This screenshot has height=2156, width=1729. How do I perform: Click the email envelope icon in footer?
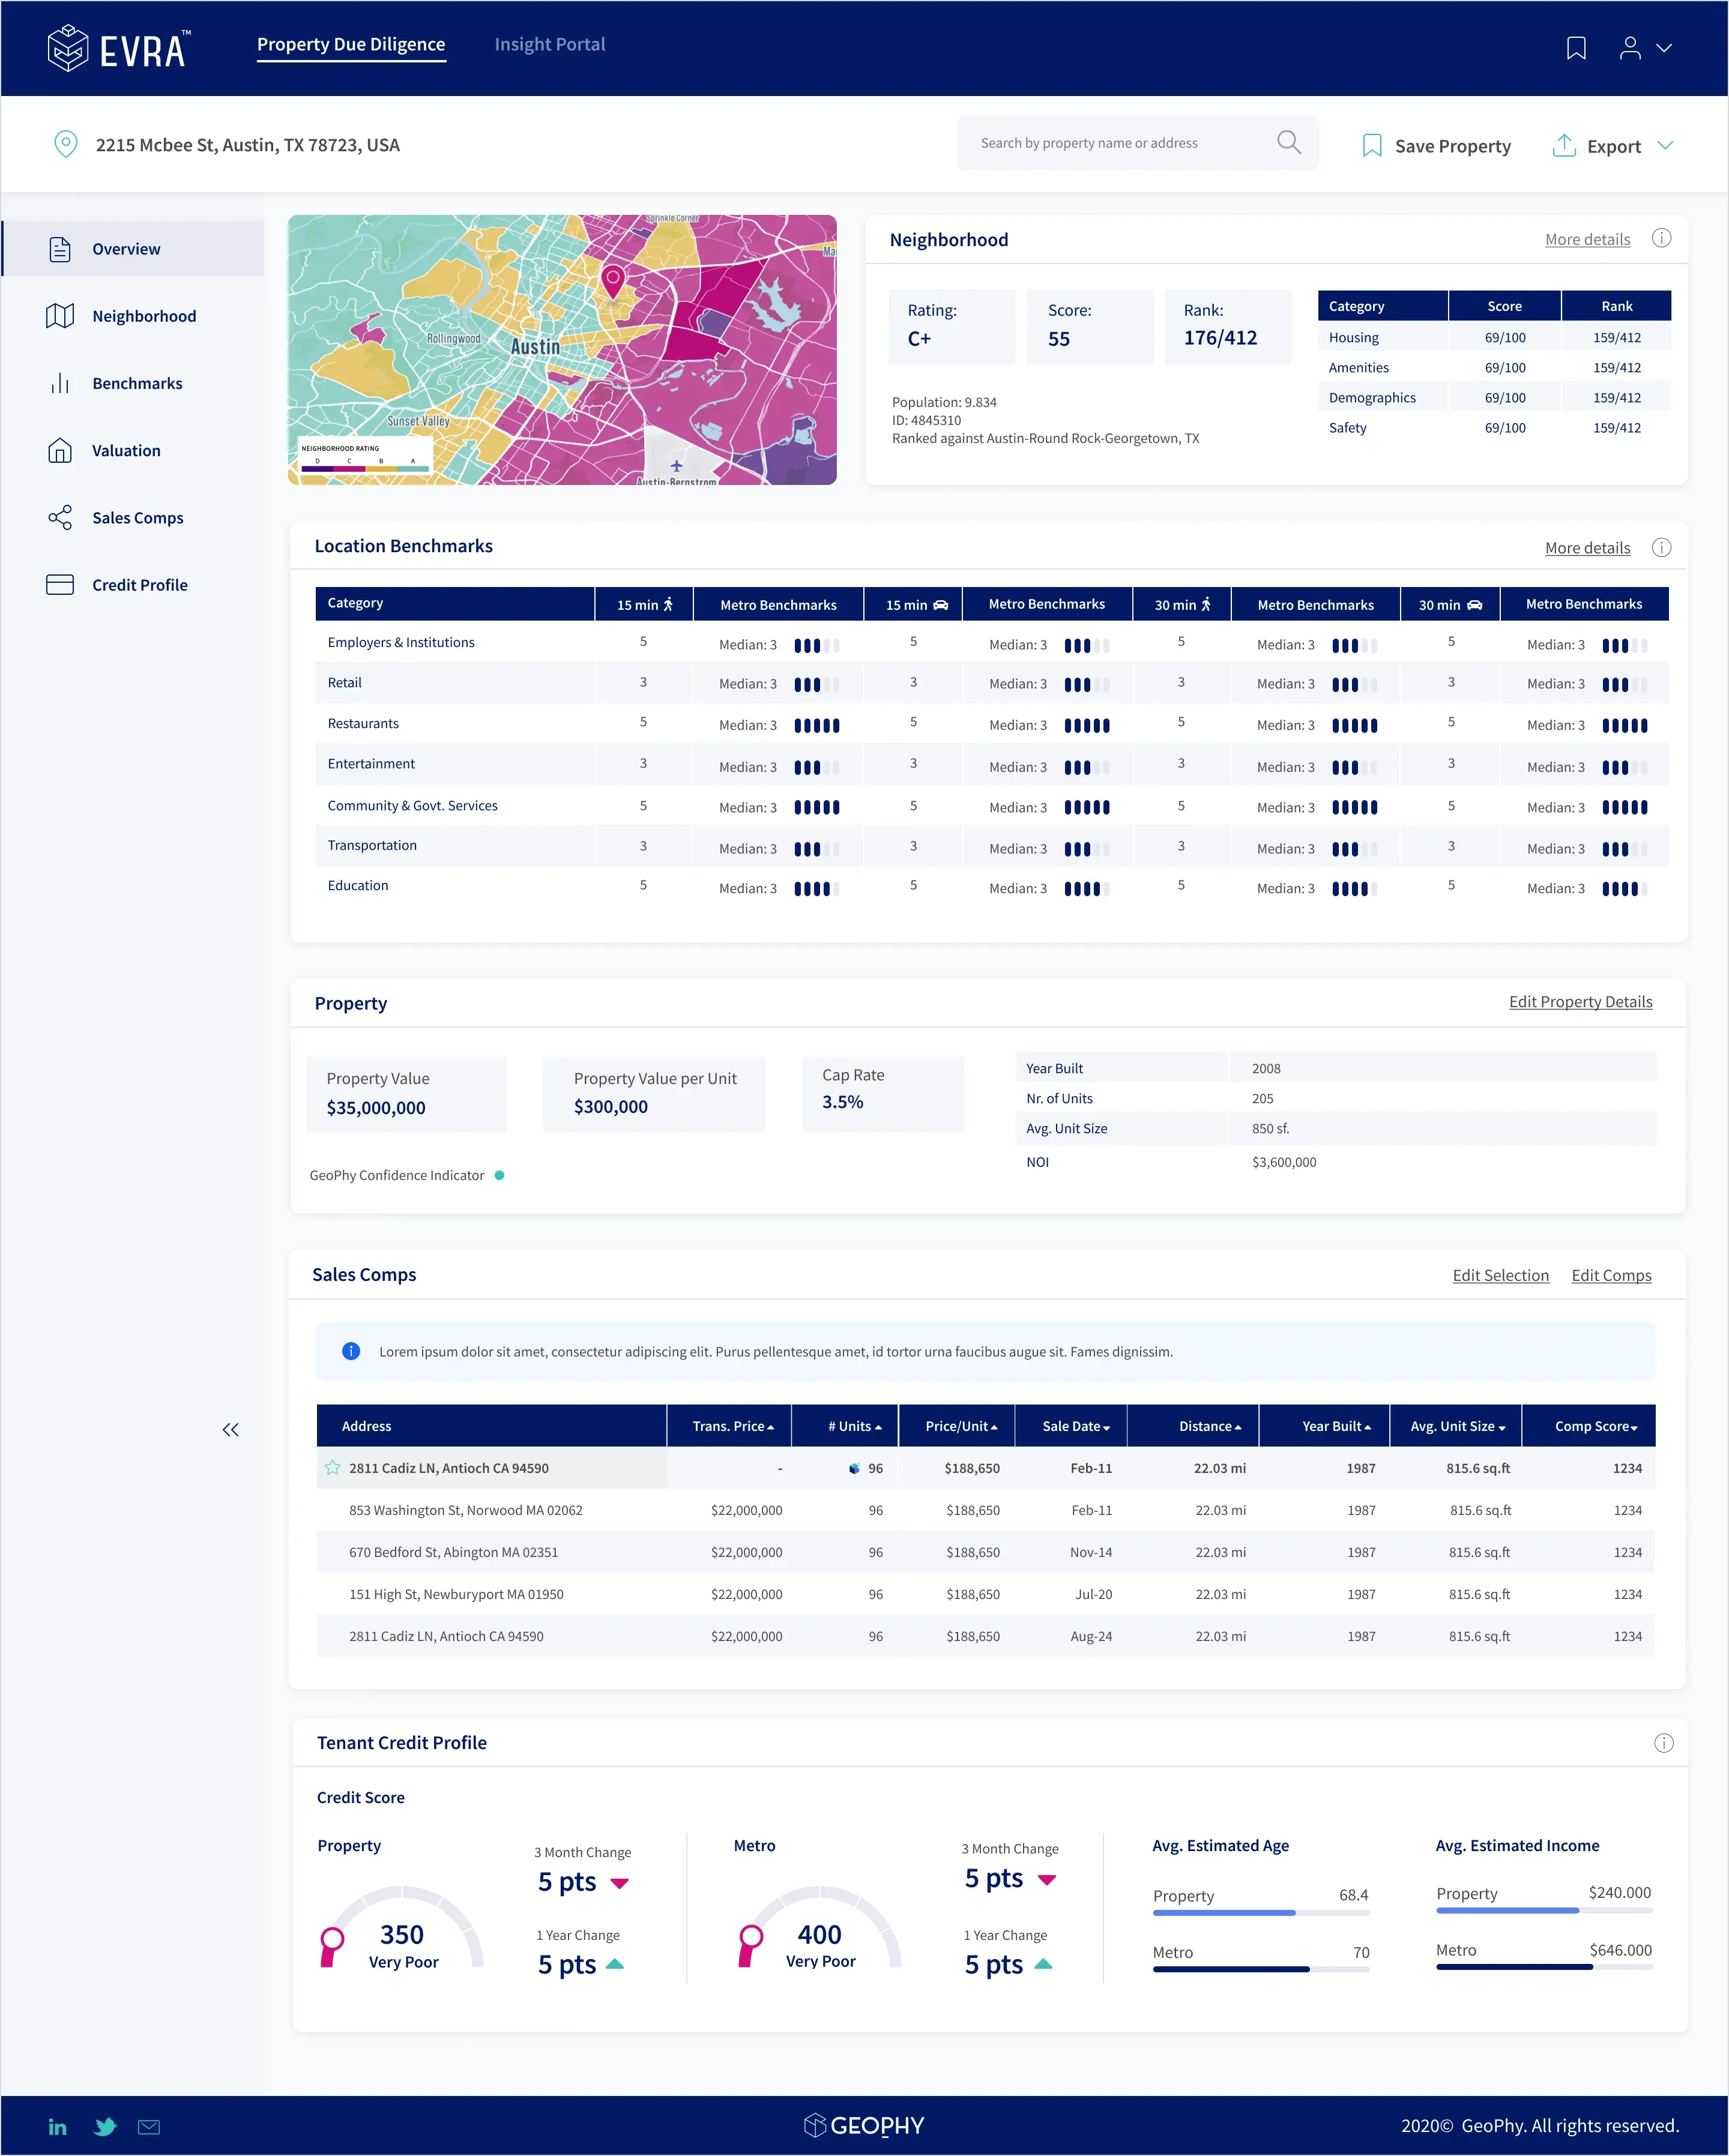pos(149,2127)
